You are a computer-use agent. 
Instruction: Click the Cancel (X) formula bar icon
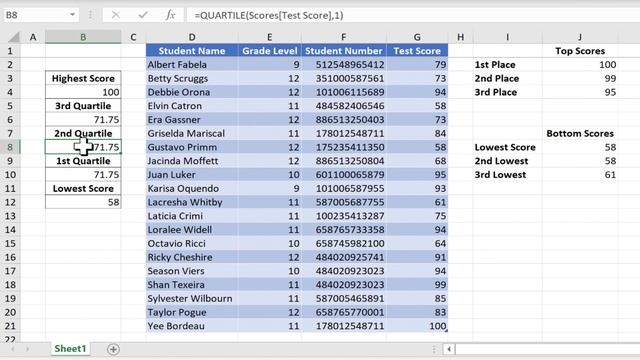(x=116, y=15)
